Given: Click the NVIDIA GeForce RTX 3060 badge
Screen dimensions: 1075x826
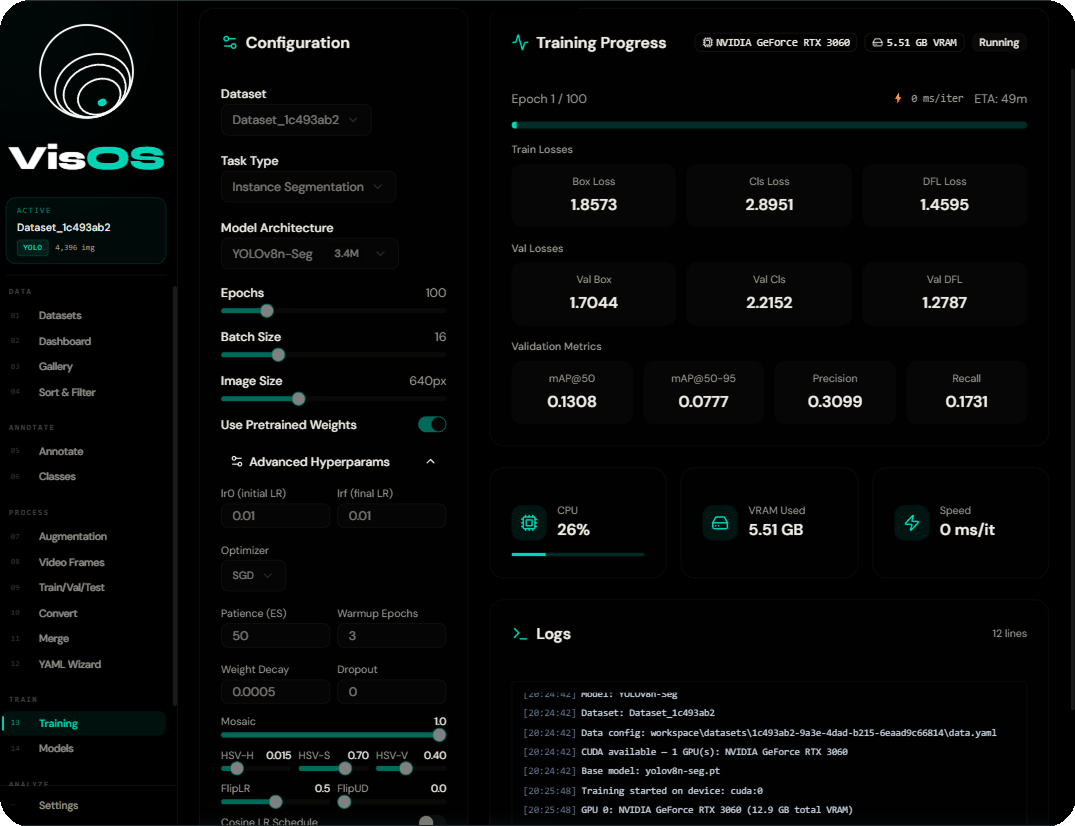Looking at the screenshot, I should point(776,42).
